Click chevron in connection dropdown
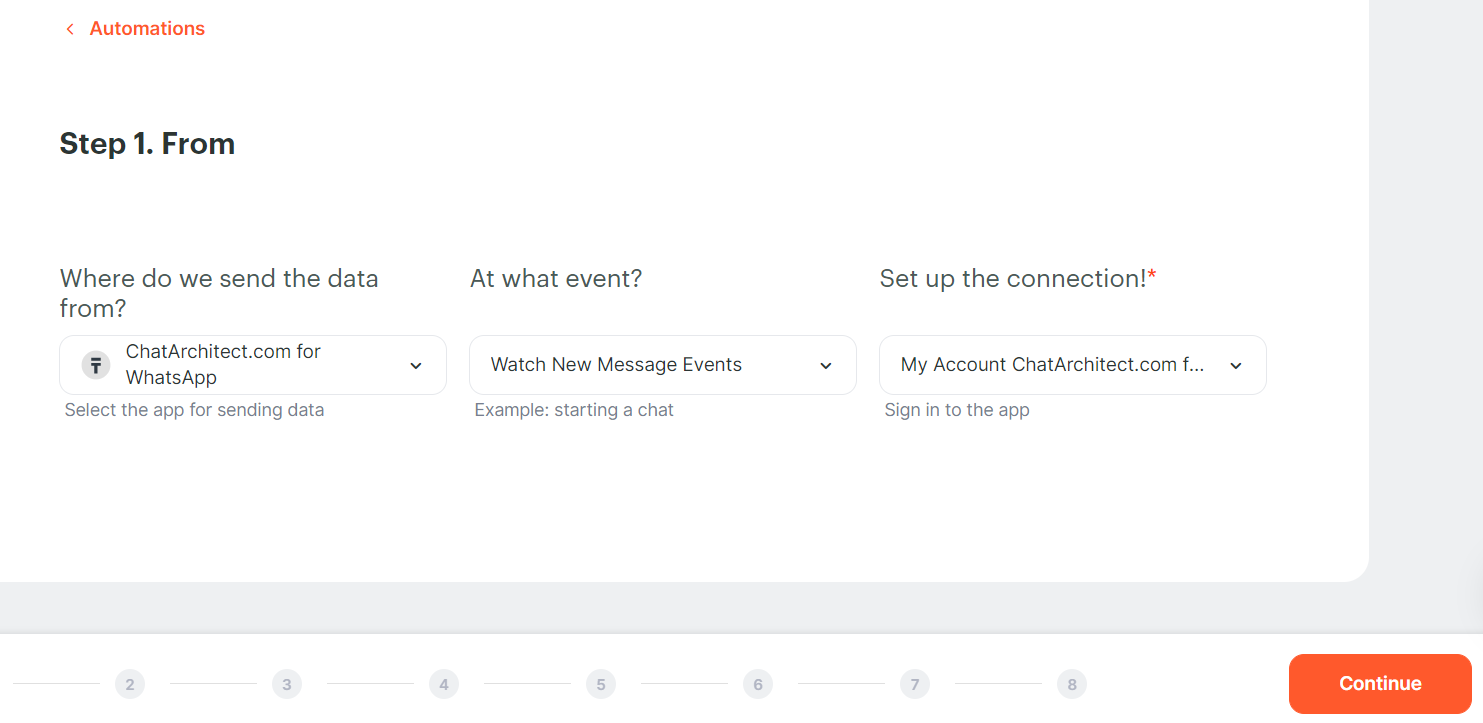1483x723 pixels. (1236, 366)
